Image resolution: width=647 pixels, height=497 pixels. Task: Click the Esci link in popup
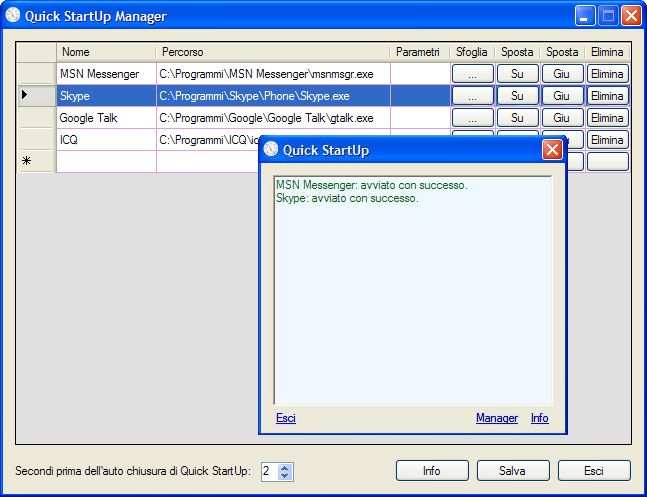[285, 418]
